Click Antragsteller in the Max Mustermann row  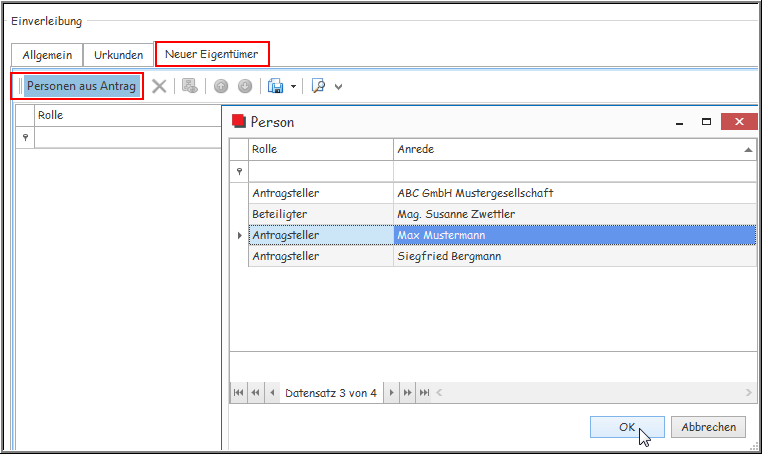coord(321,235)
